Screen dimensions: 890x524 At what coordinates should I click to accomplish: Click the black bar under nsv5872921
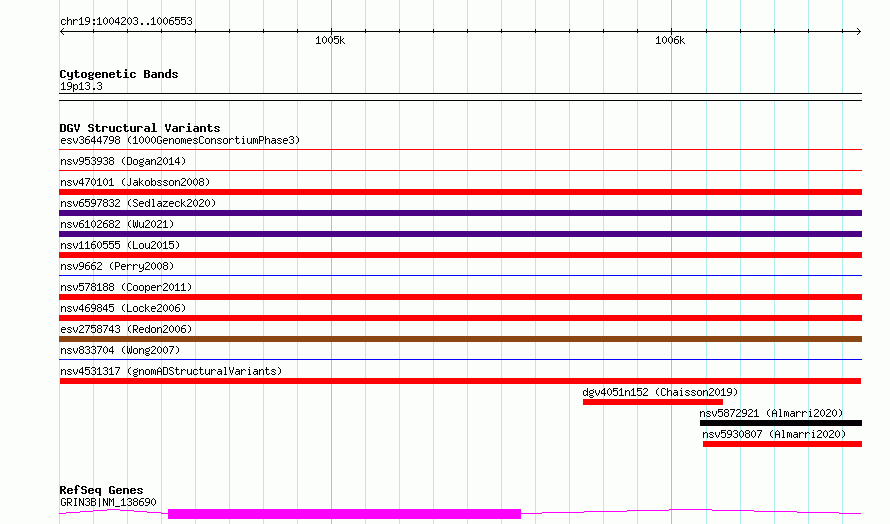click(x=781, y=423)
